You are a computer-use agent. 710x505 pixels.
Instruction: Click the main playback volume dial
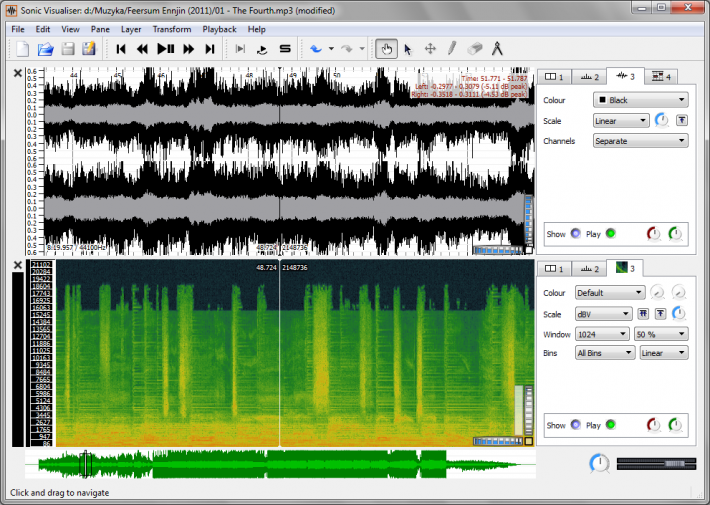(x=600, y=463)
